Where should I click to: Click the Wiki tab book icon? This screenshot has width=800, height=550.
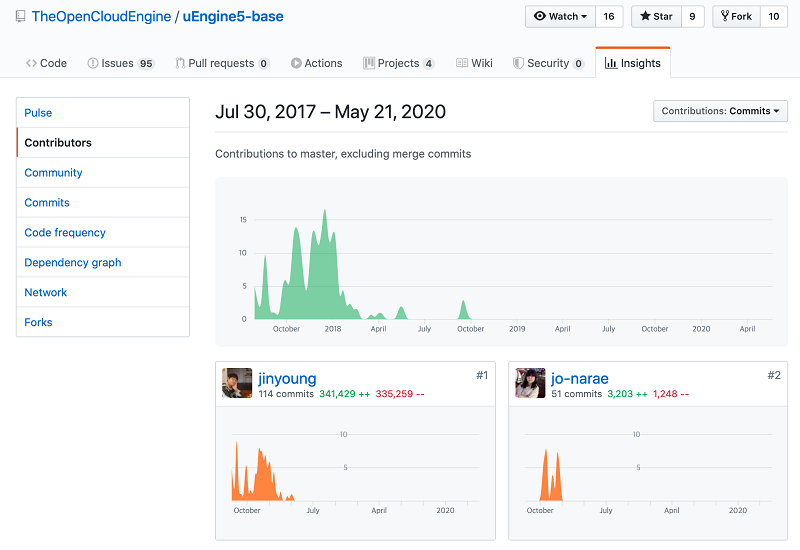[x=462, y=63]
